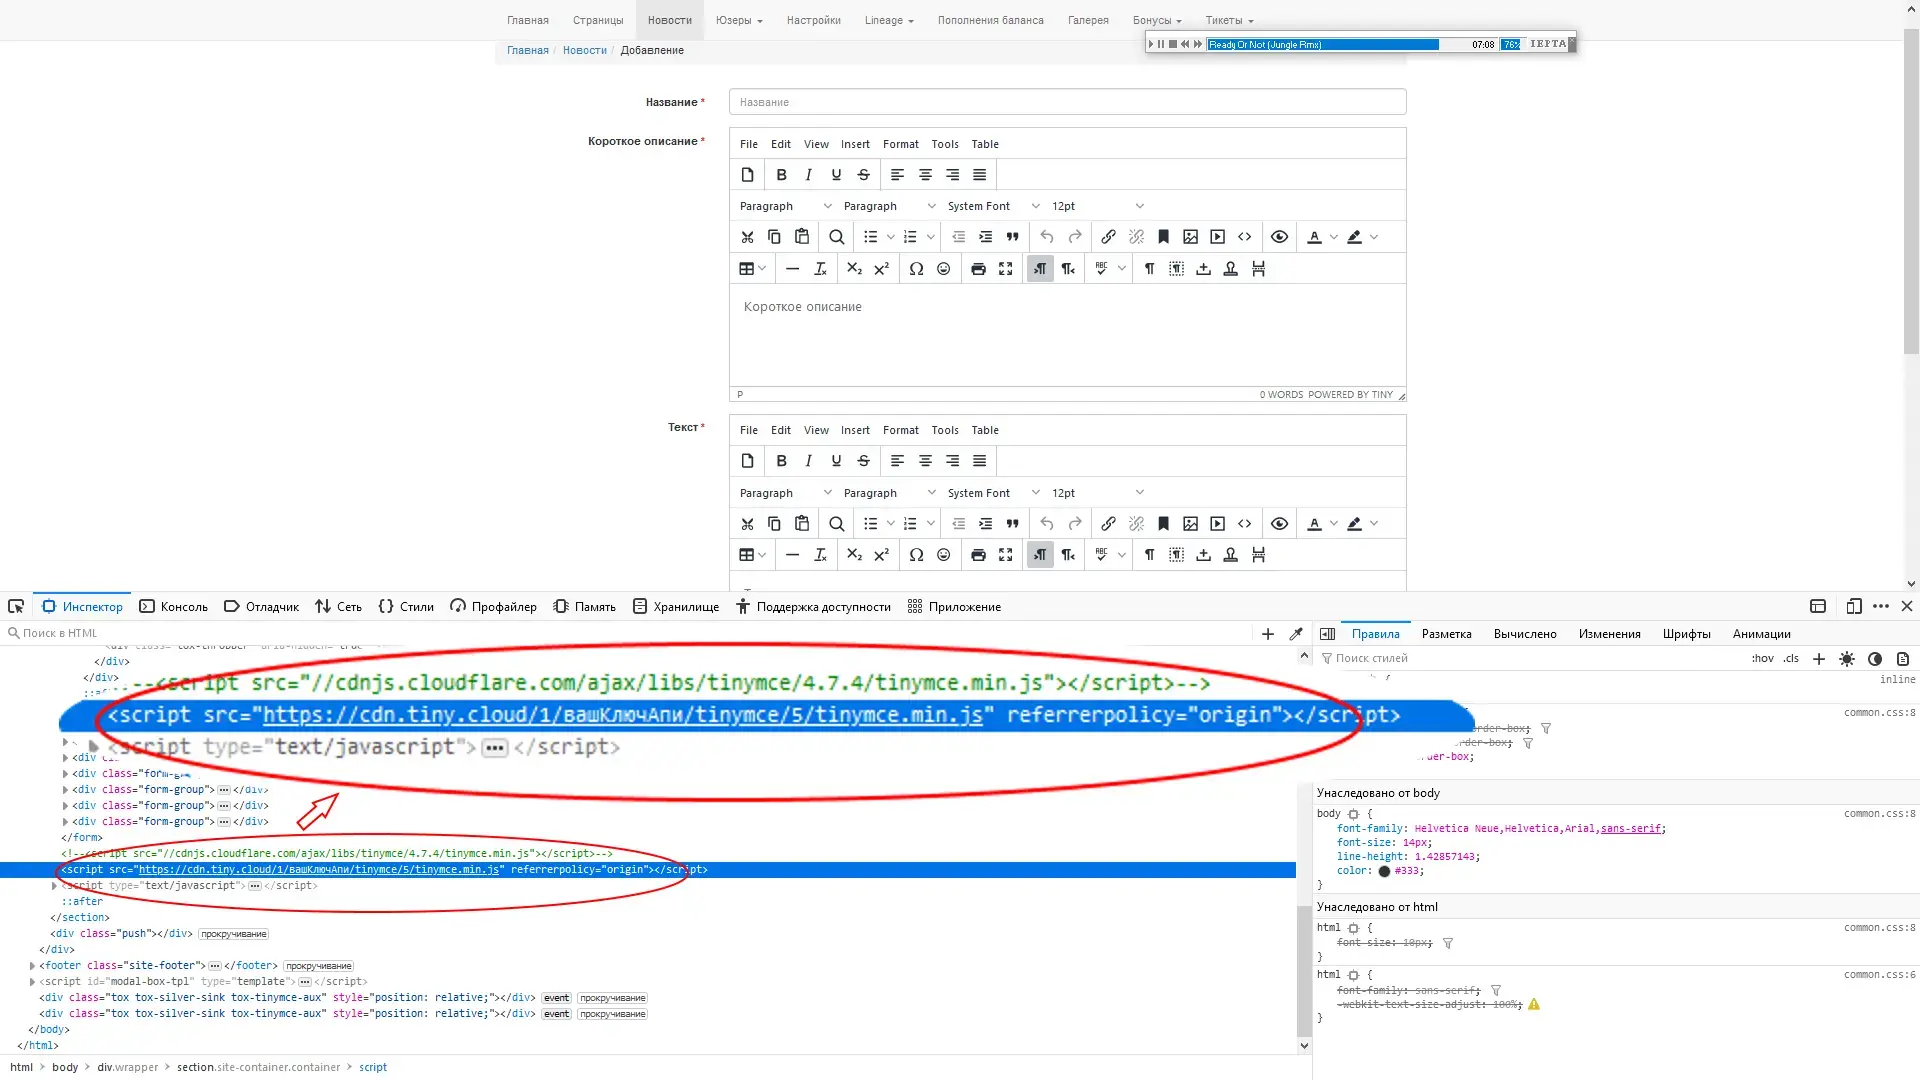1920x1080 pixels.
Task: Toggle Italic in Короткое описание editor
Action: (808, 174)
